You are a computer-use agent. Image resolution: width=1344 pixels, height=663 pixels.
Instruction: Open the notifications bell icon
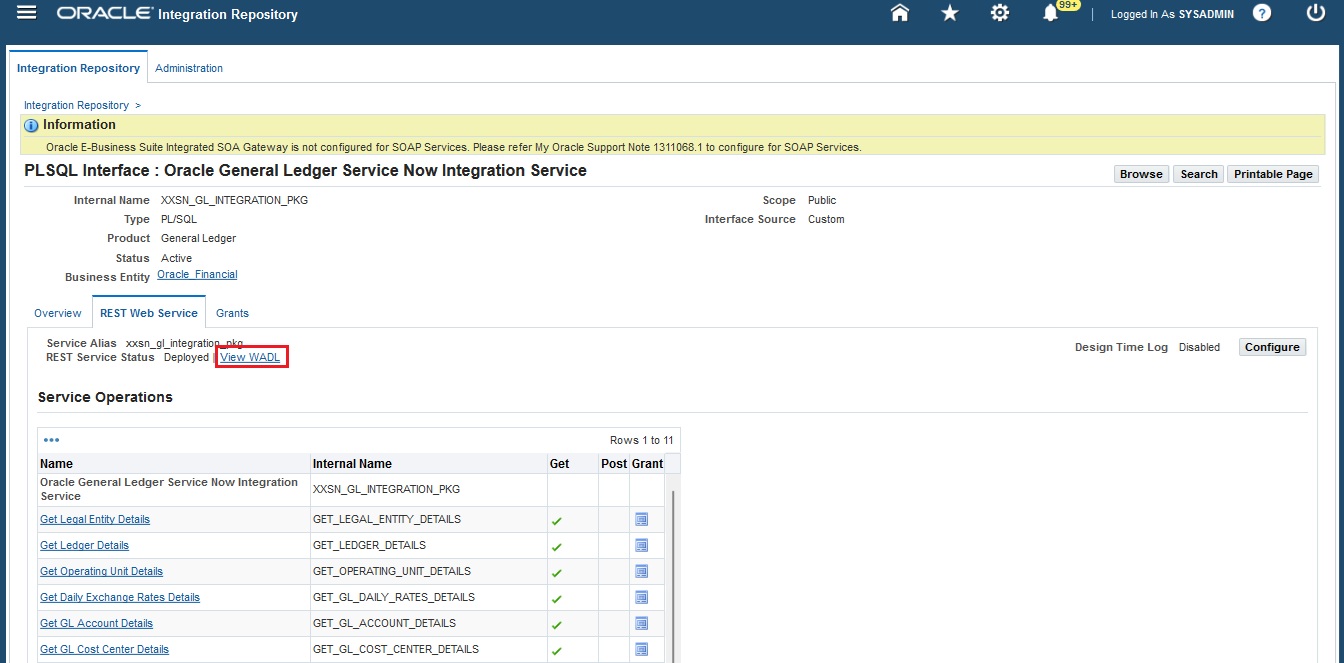point(1050,14)
